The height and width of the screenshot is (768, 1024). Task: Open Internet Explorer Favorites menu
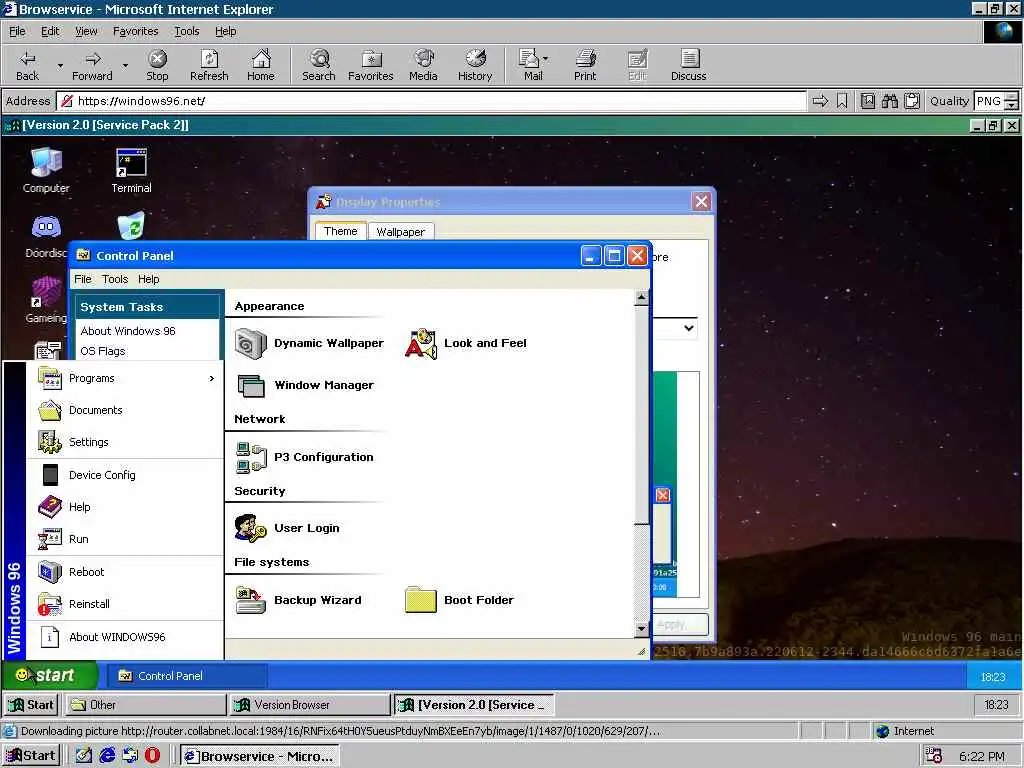[135, 31]
